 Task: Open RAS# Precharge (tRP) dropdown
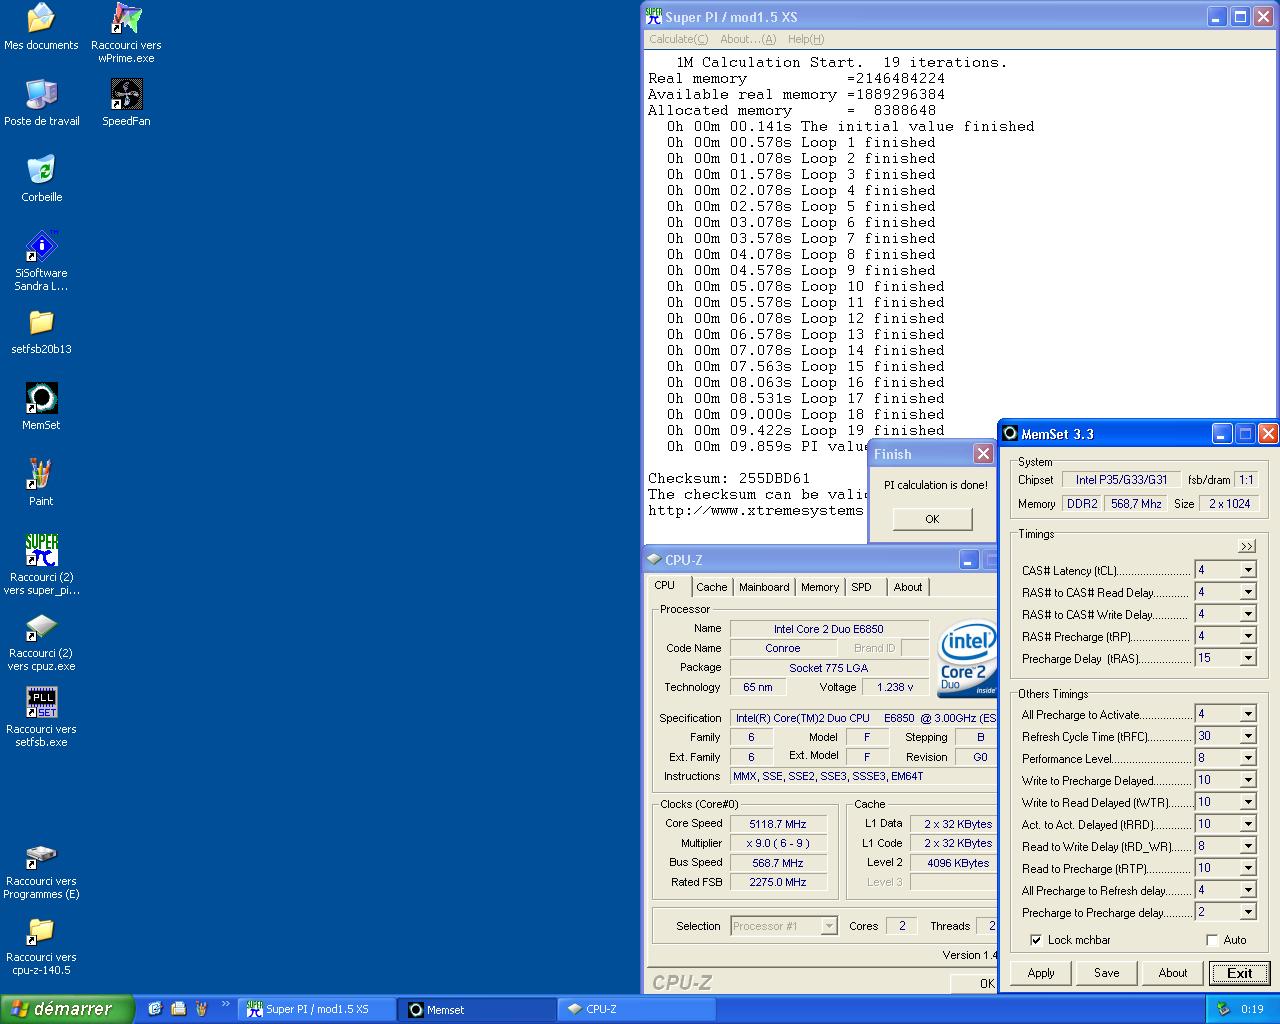(1248, 636)
